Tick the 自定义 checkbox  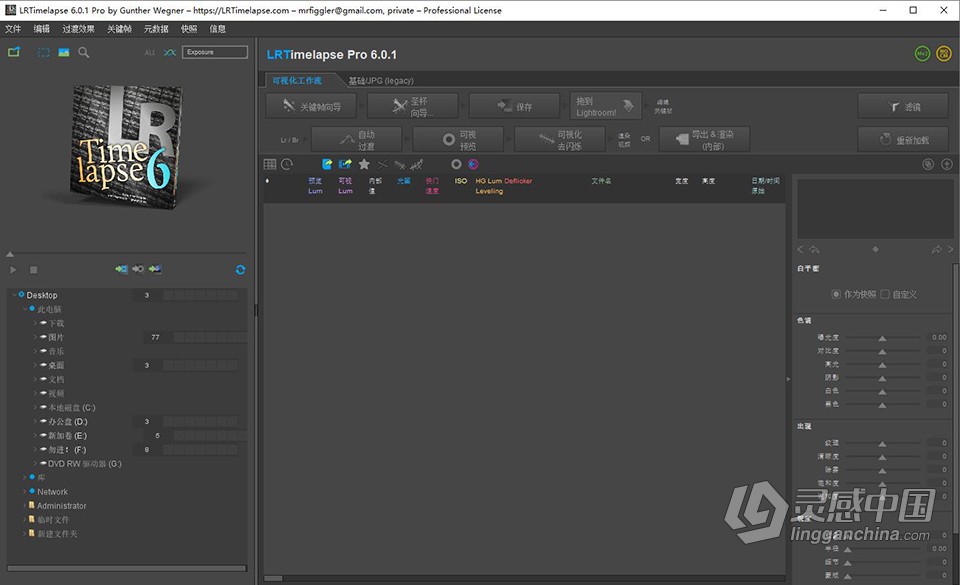click(885, 294)
